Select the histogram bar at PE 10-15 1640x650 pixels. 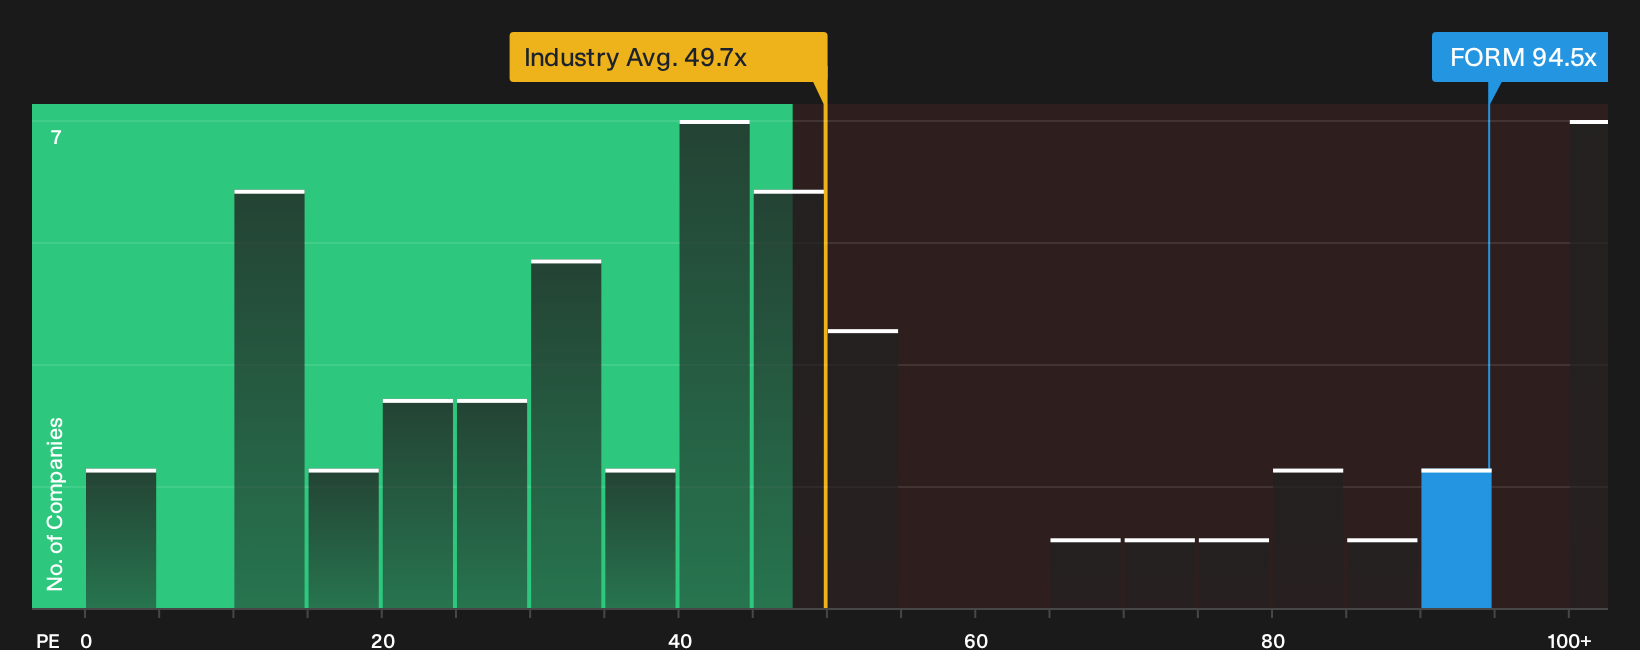(x=269, y=399)
